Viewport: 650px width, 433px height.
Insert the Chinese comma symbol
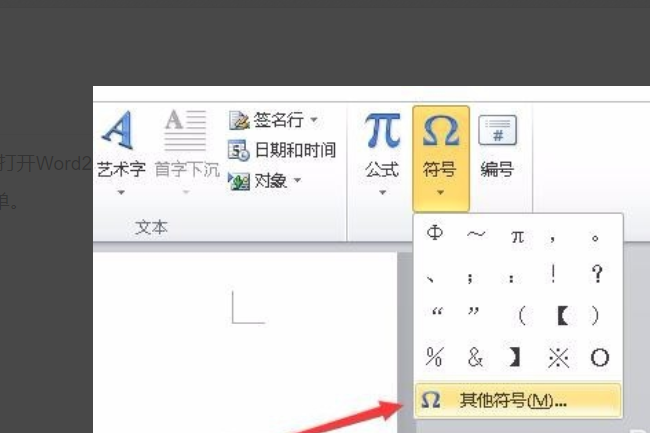click(553, 239)
